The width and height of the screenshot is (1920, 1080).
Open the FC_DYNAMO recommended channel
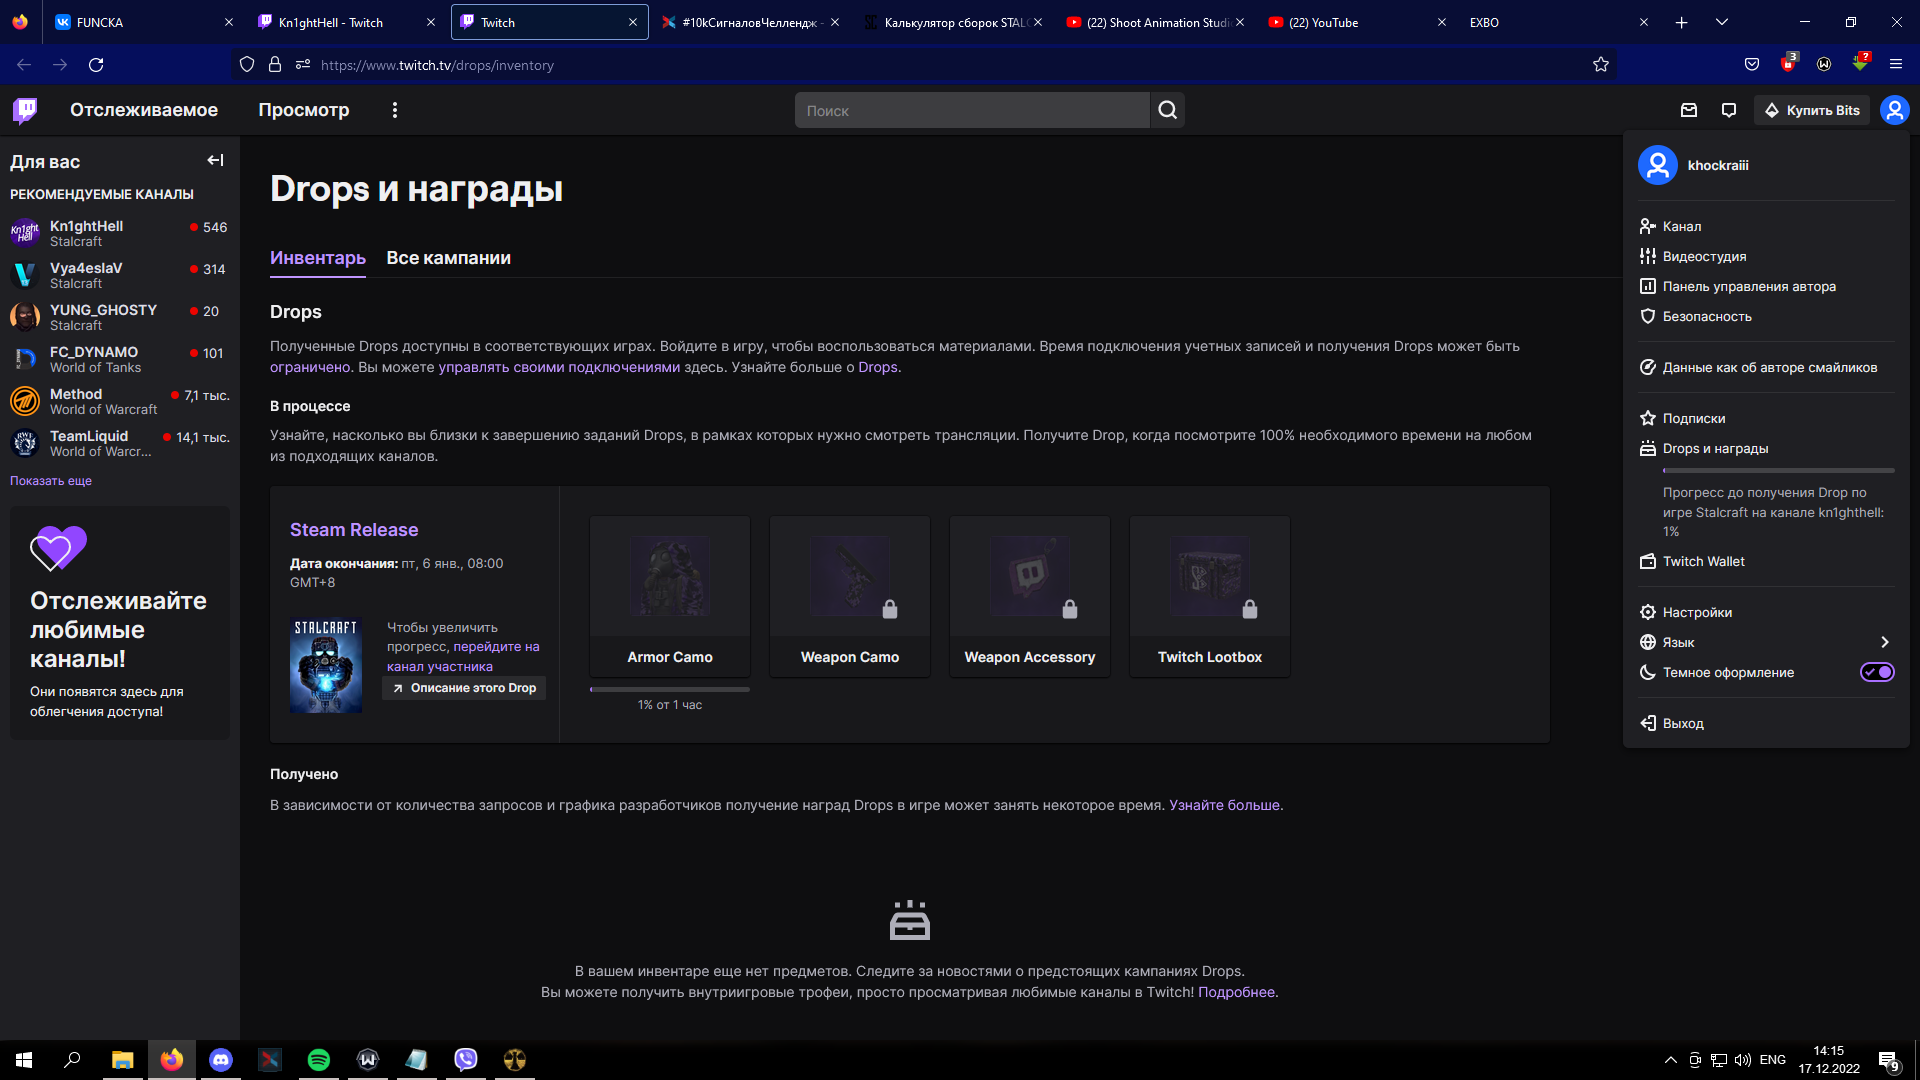[120, 359]
